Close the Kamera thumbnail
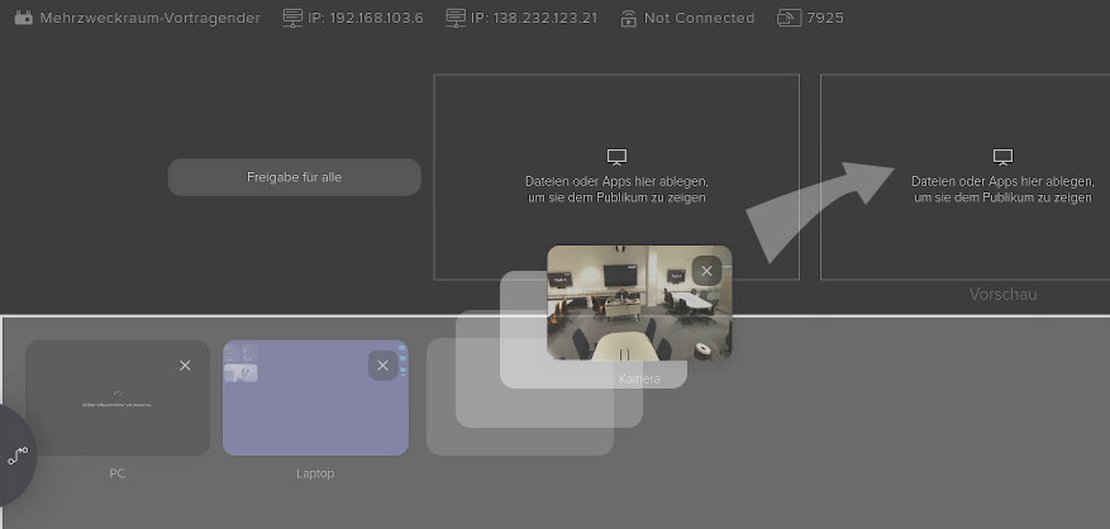The image size is (1110, 529). (707, 271)
